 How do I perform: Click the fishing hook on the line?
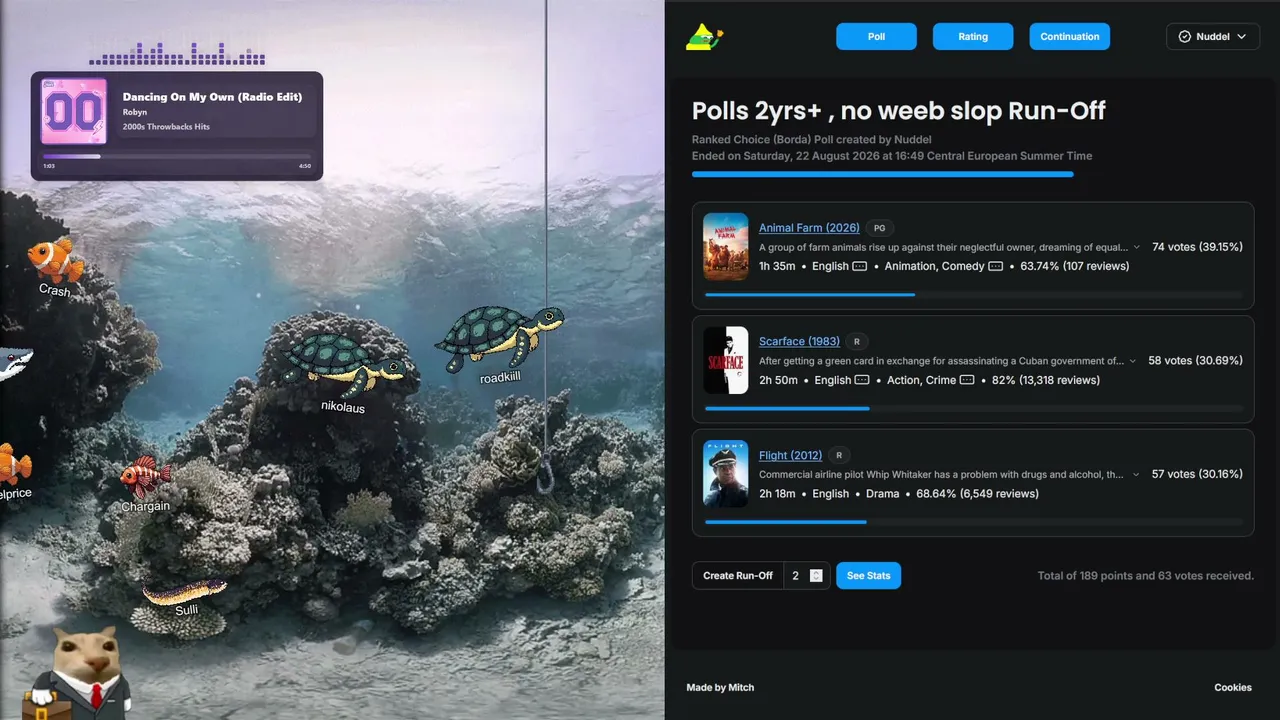point(545,476)
